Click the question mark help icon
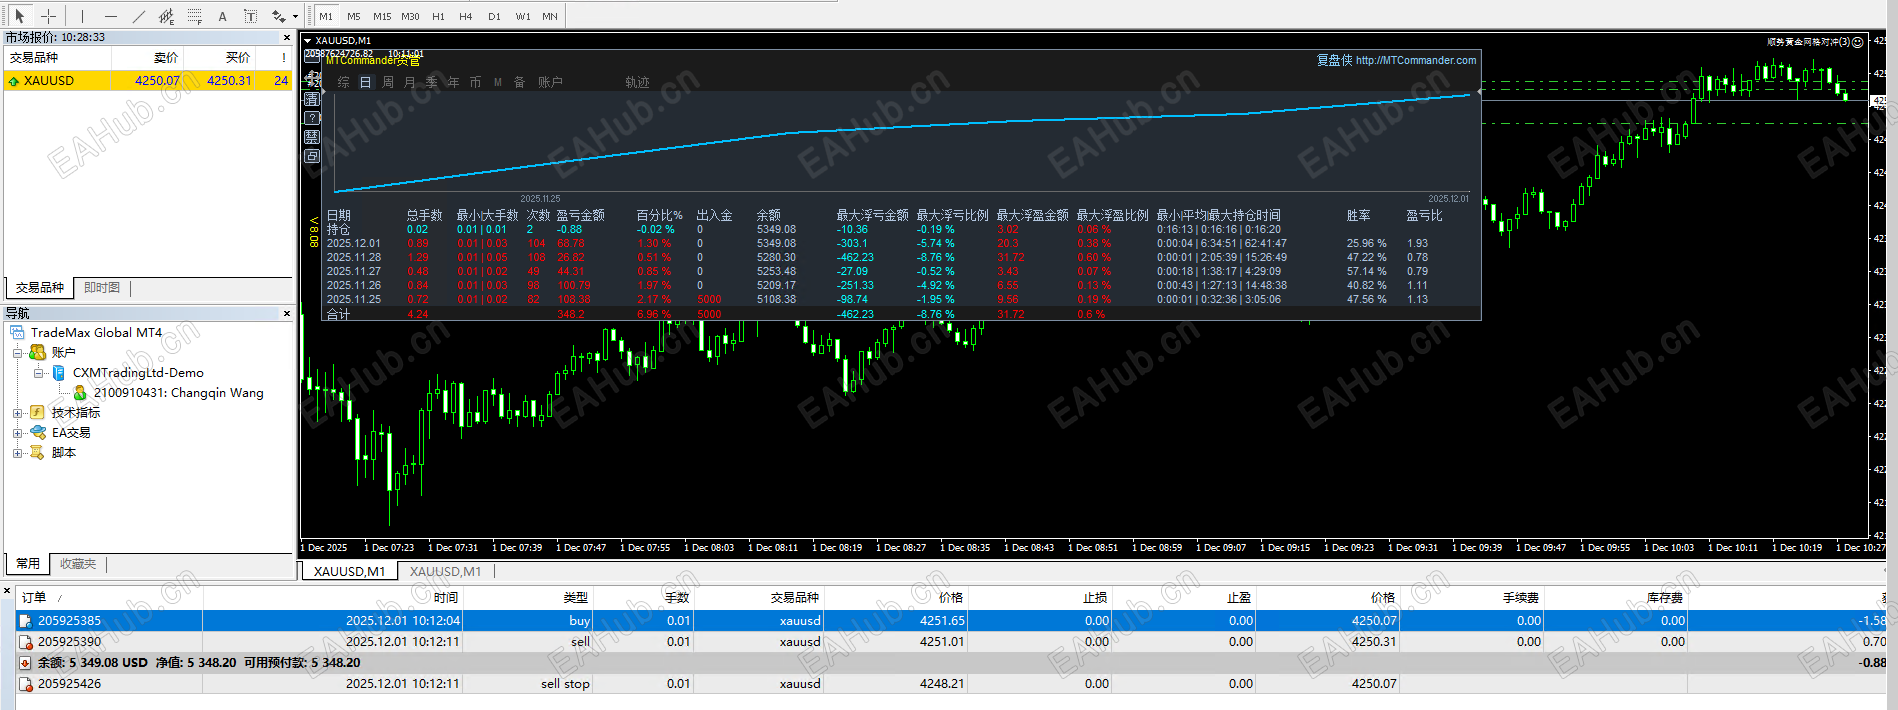 coord(312,118)
